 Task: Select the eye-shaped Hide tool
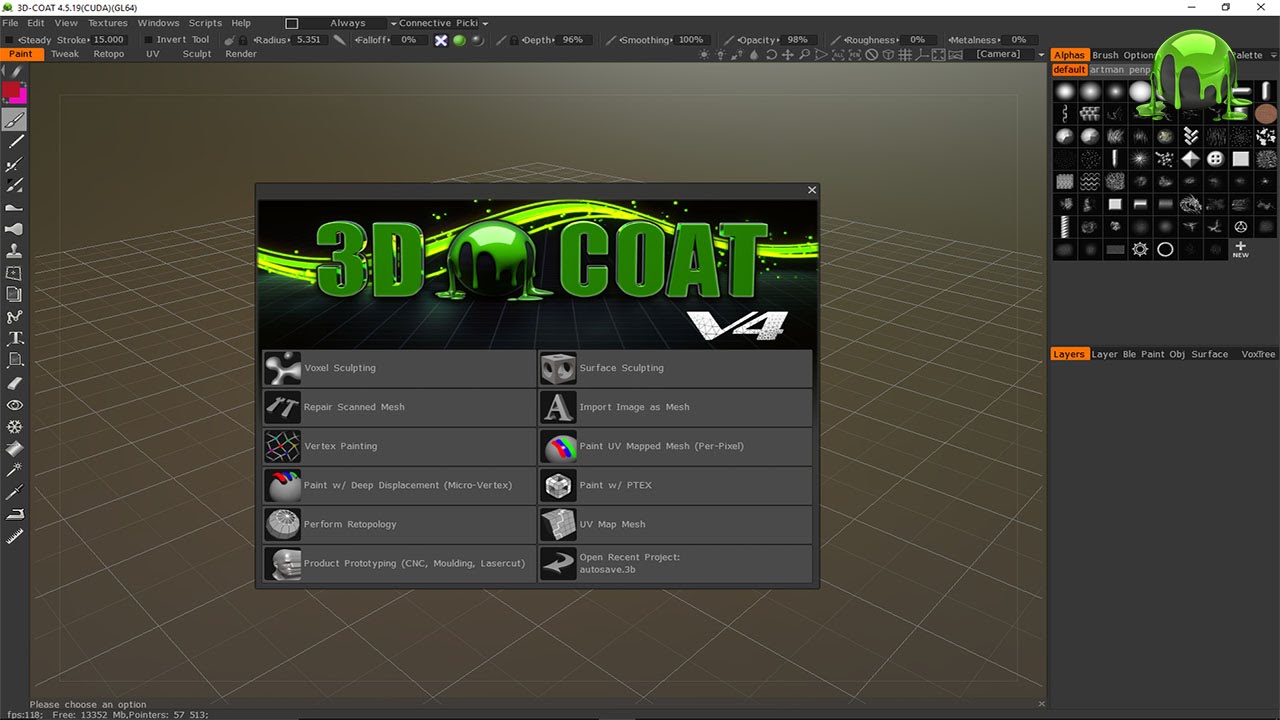14,404
